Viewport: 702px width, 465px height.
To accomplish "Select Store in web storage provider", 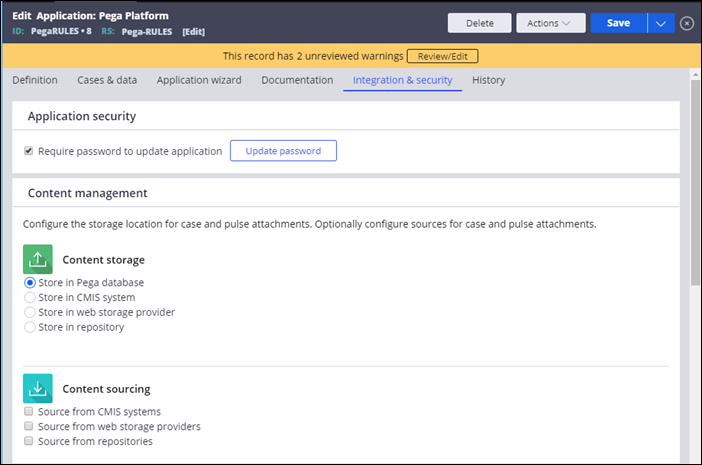I will 30,312.
